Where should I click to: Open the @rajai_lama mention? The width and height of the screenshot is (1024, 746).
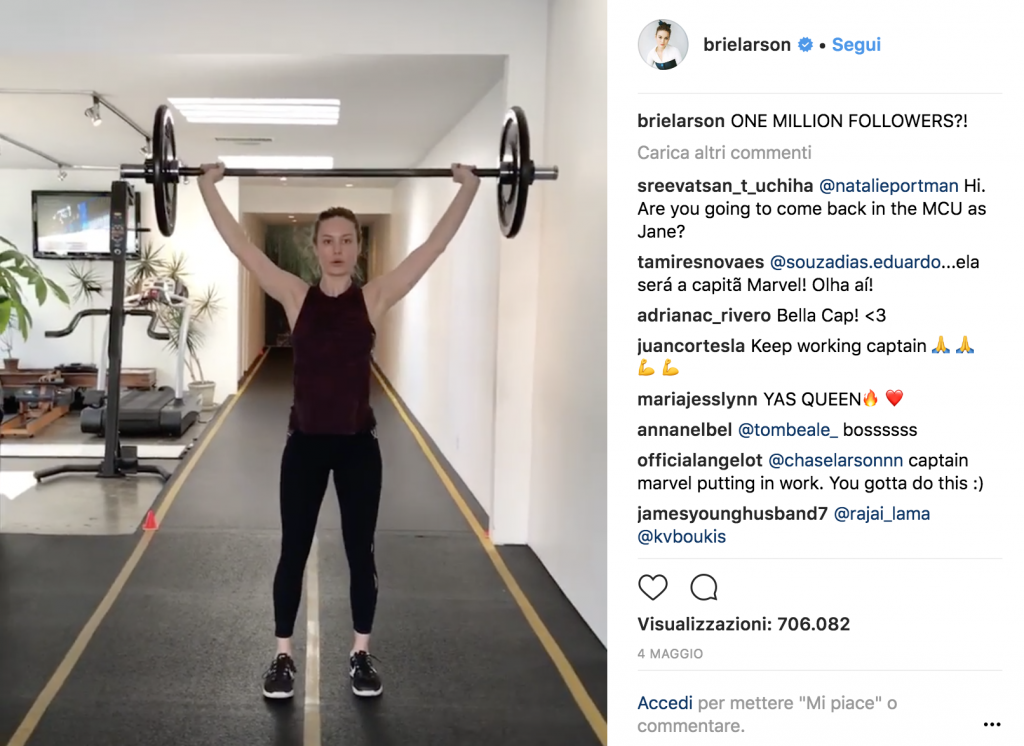pyautogui.click(x=882, y=514)
